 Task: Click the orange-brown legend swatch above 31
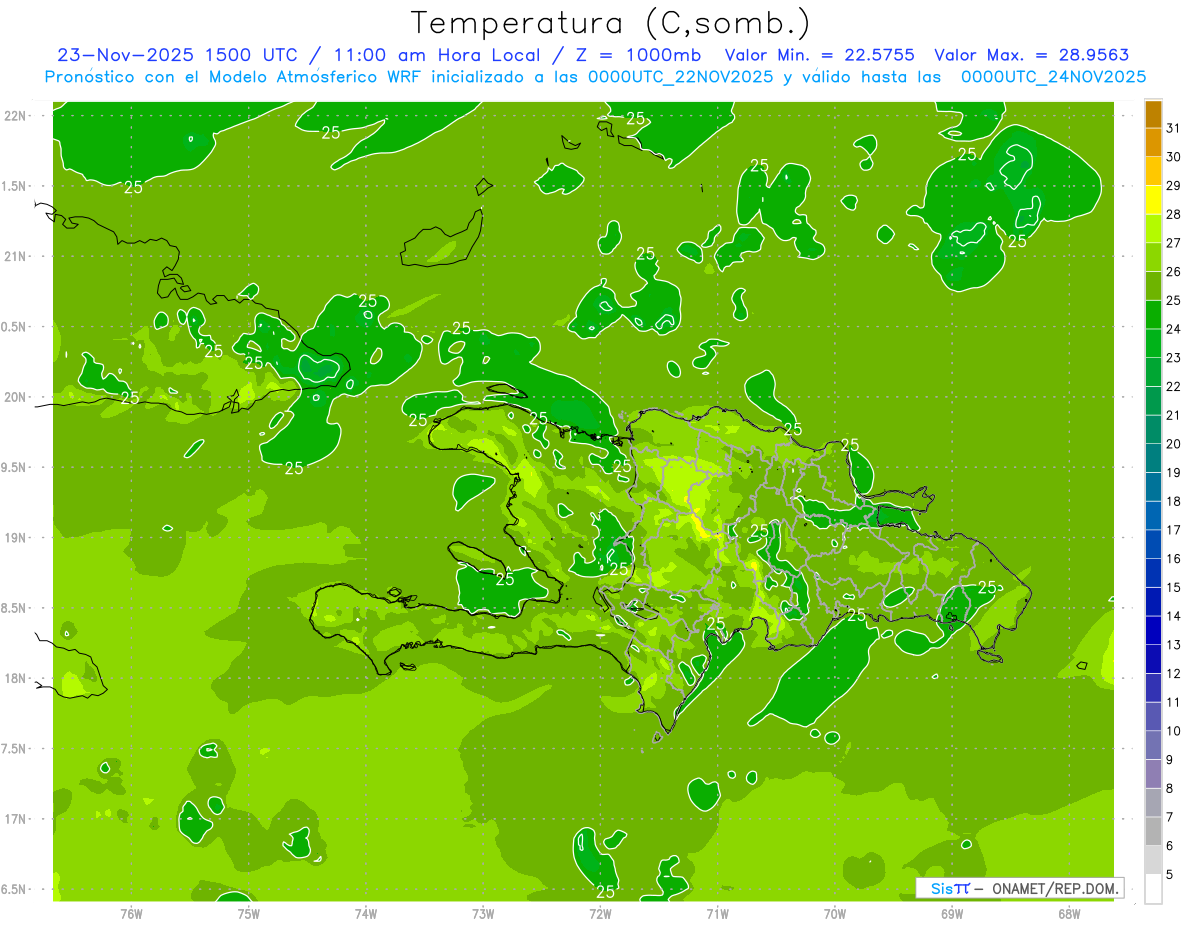[x=1153, y=114]
